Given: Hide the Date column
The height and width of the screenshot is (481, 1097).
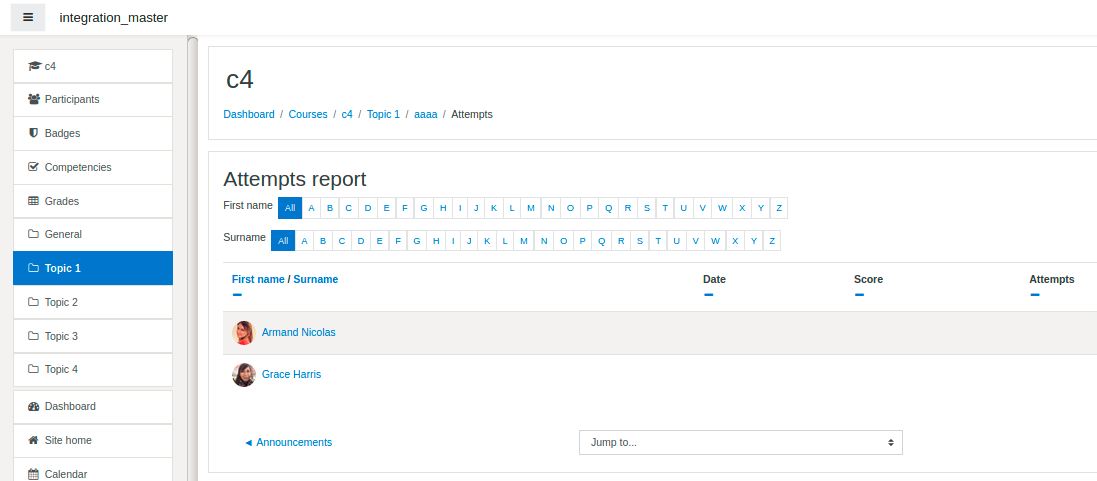Looking at the screenshot, I should coord(709,294).
